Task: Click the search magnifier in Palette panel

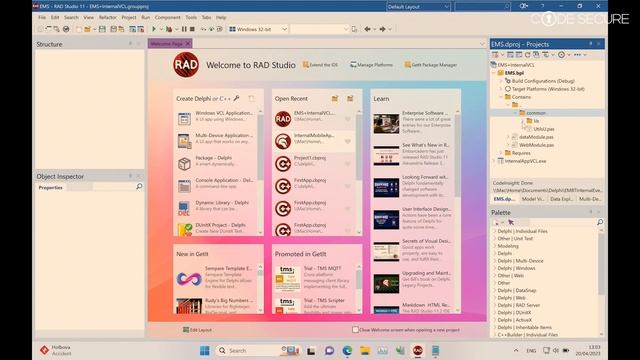Action: (600, 222)
